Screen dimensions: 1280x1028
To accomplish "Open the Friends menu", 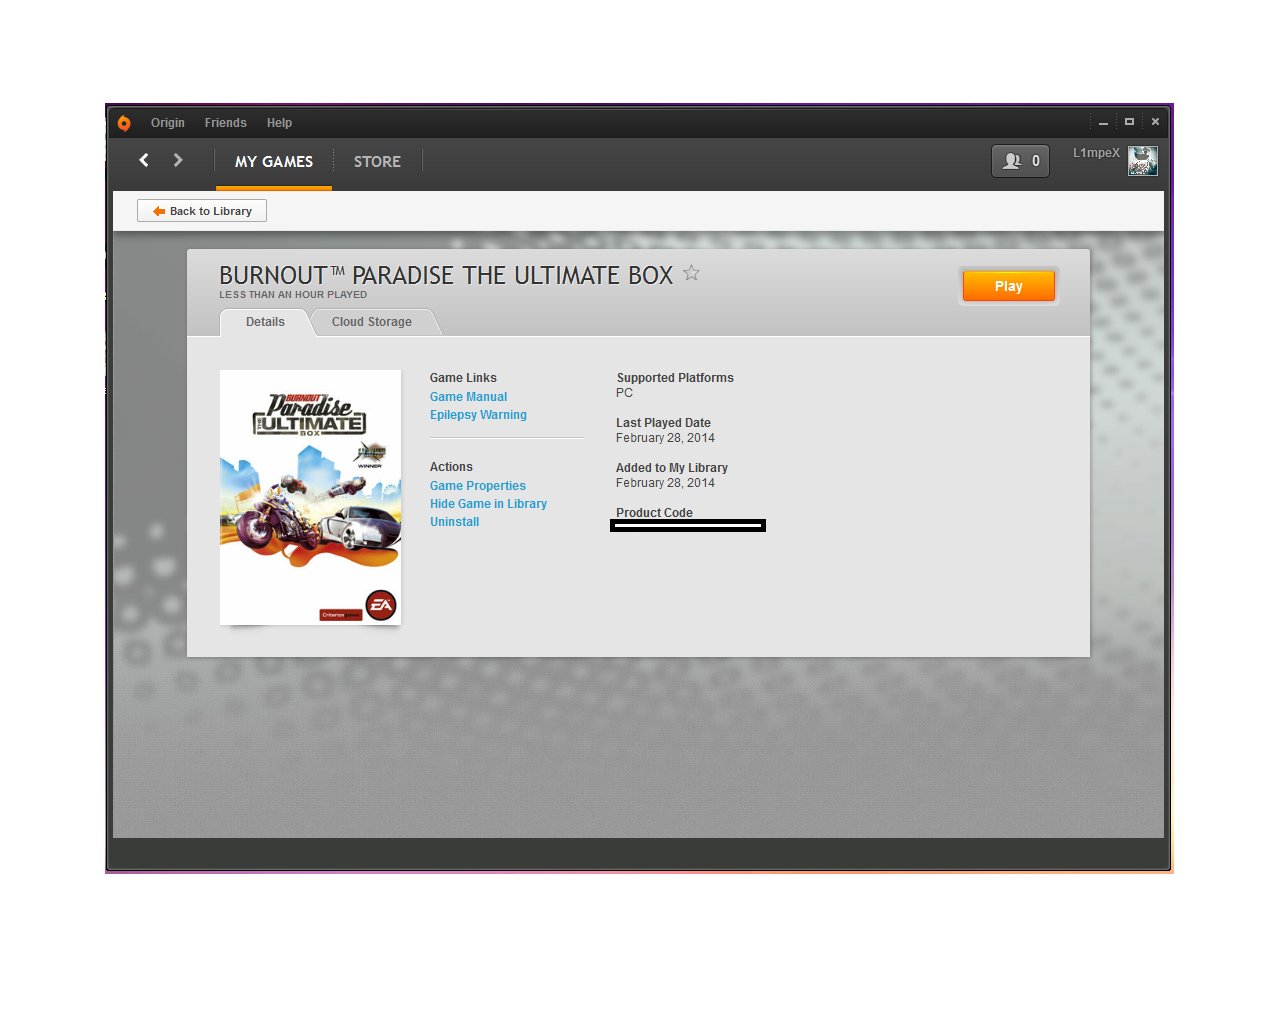I will point(225,123).
